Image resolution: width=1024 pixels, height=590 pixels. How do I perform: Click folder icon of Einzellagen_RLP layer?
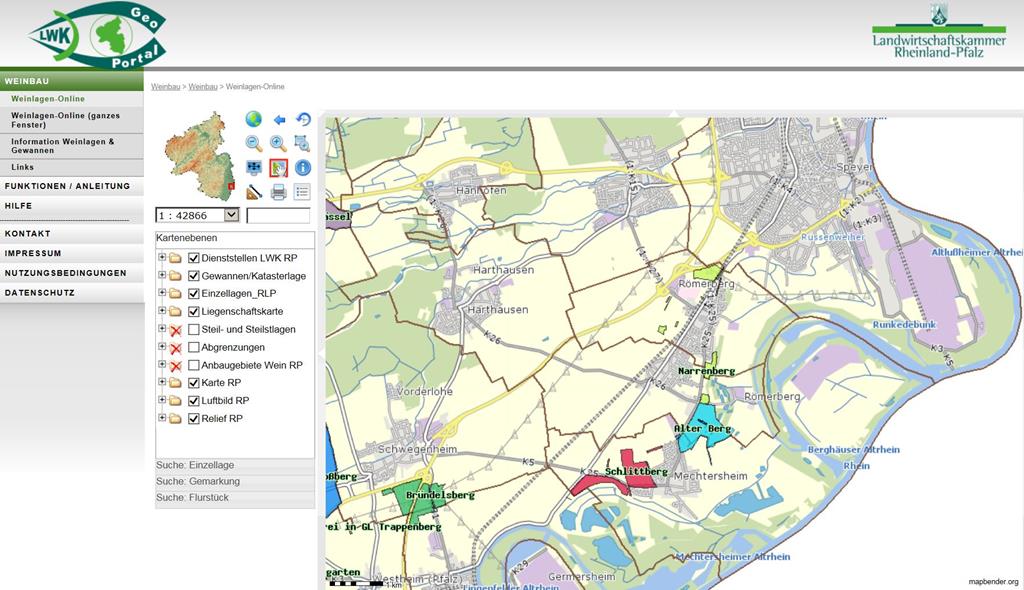pos(175,294)
